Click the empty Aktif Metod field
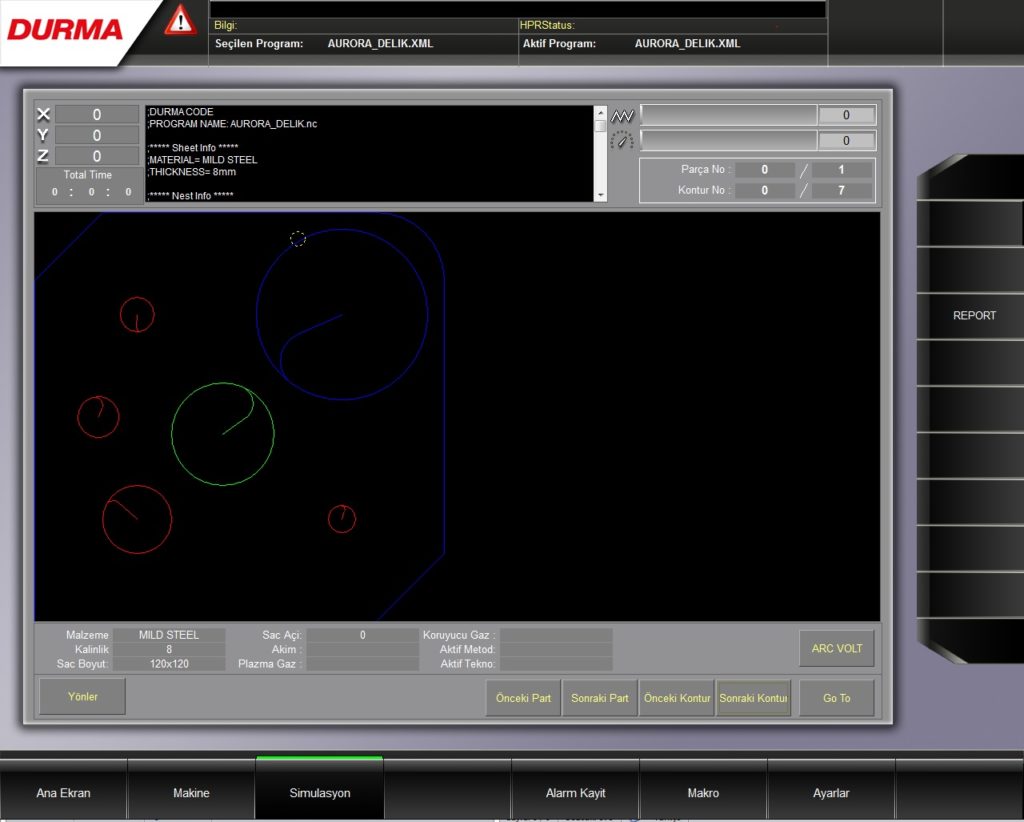The width and height of the screenshot is (1024, 822). [x=556, y=649]
